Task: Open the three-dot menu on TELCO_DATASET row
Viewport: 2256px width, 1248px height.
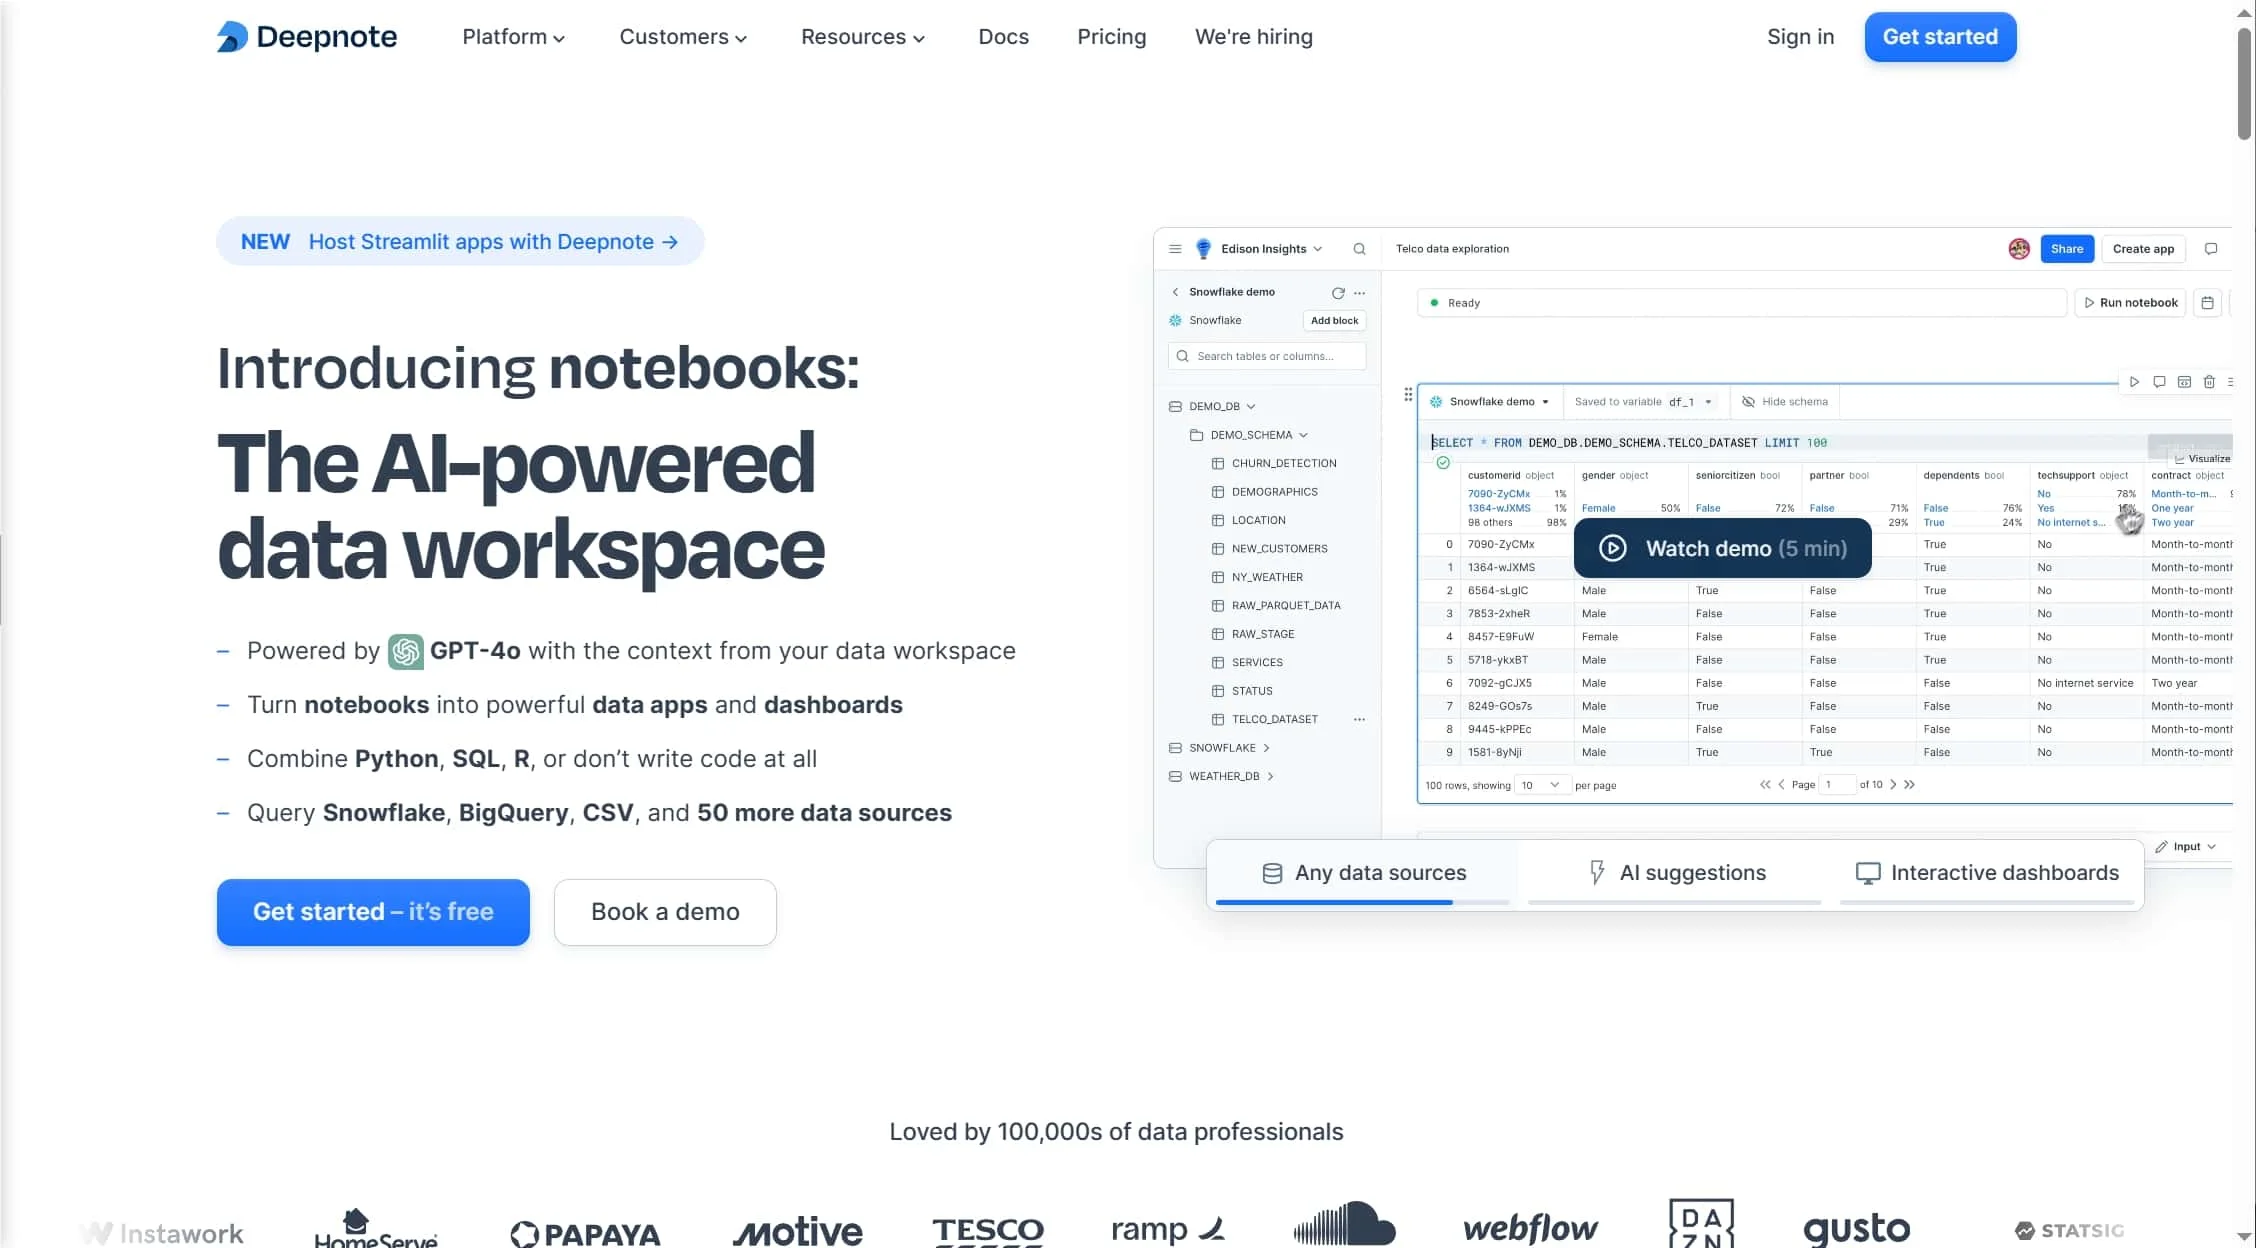Action: point(1359,720)
